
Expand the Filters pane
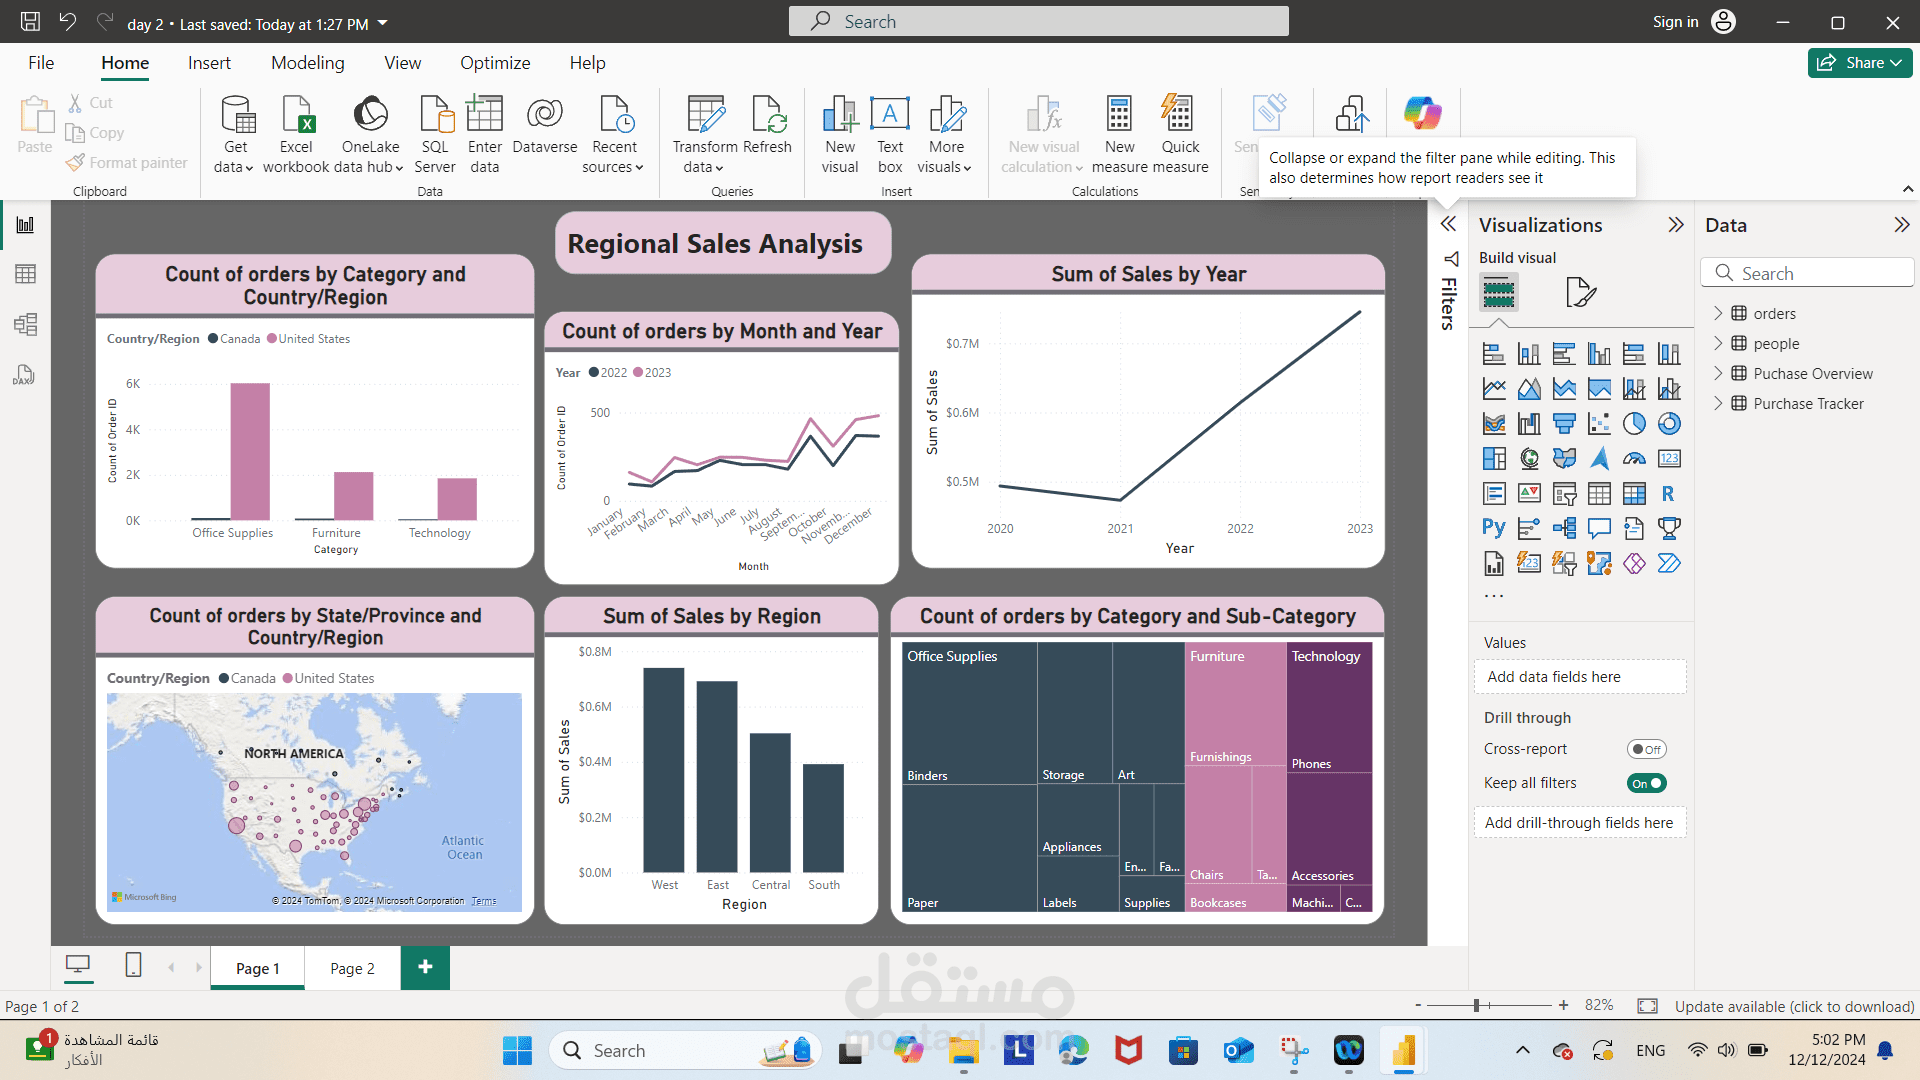coord(1448,224)
